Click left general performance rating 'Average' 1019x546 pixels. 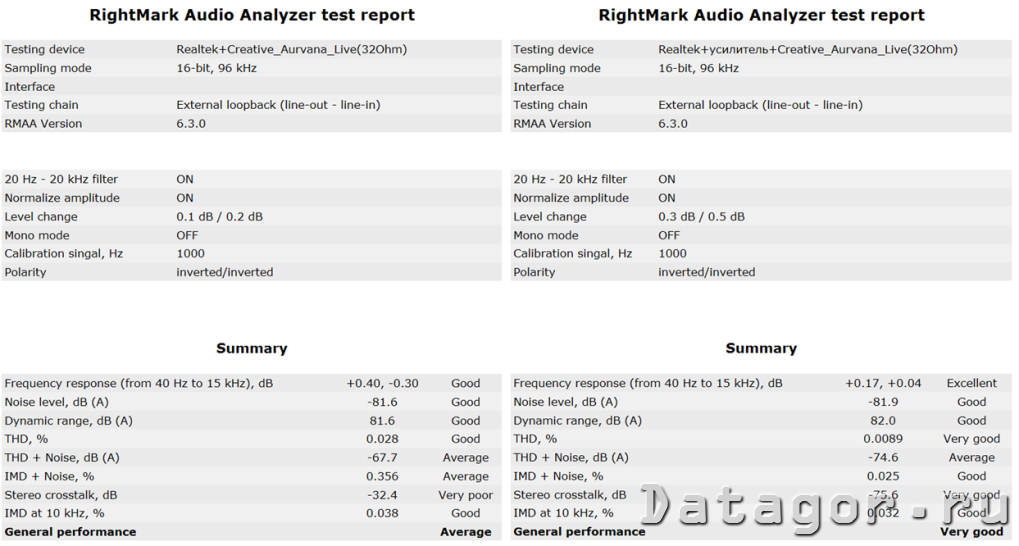(x=465, y=532)
